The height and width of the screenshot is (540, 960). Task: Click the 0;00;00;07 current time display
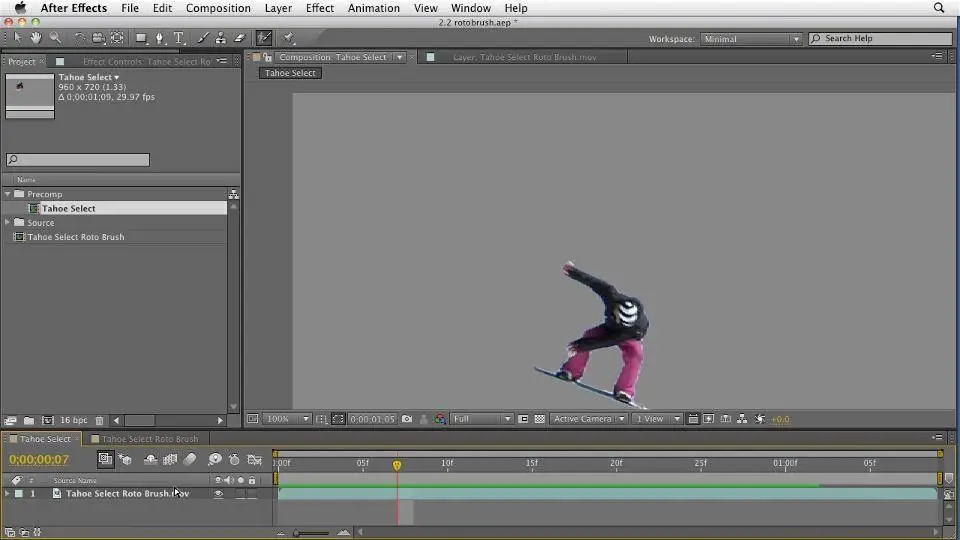[39, 460]
